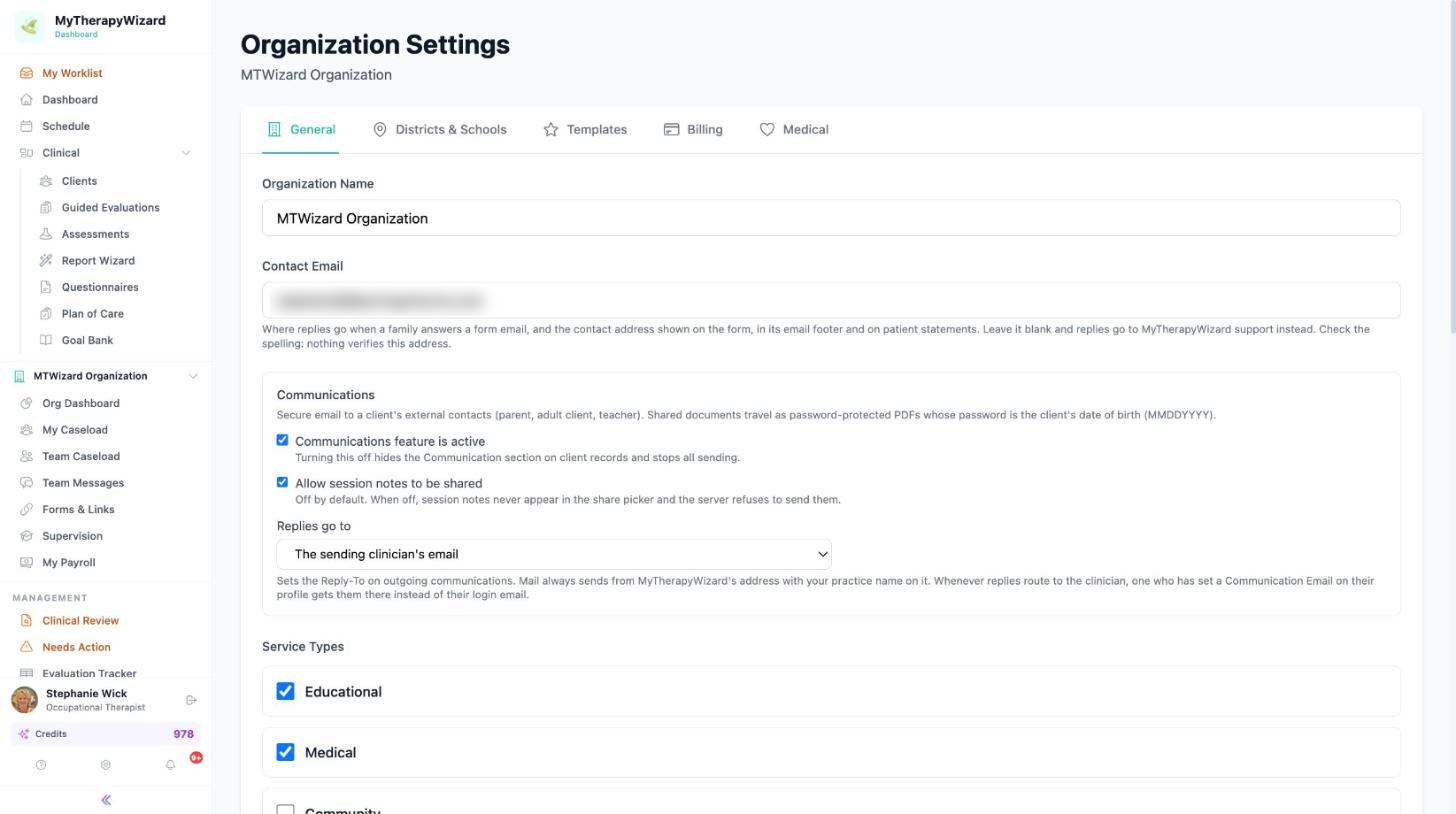
Task: Open My Payroll page
Action: 69,562
